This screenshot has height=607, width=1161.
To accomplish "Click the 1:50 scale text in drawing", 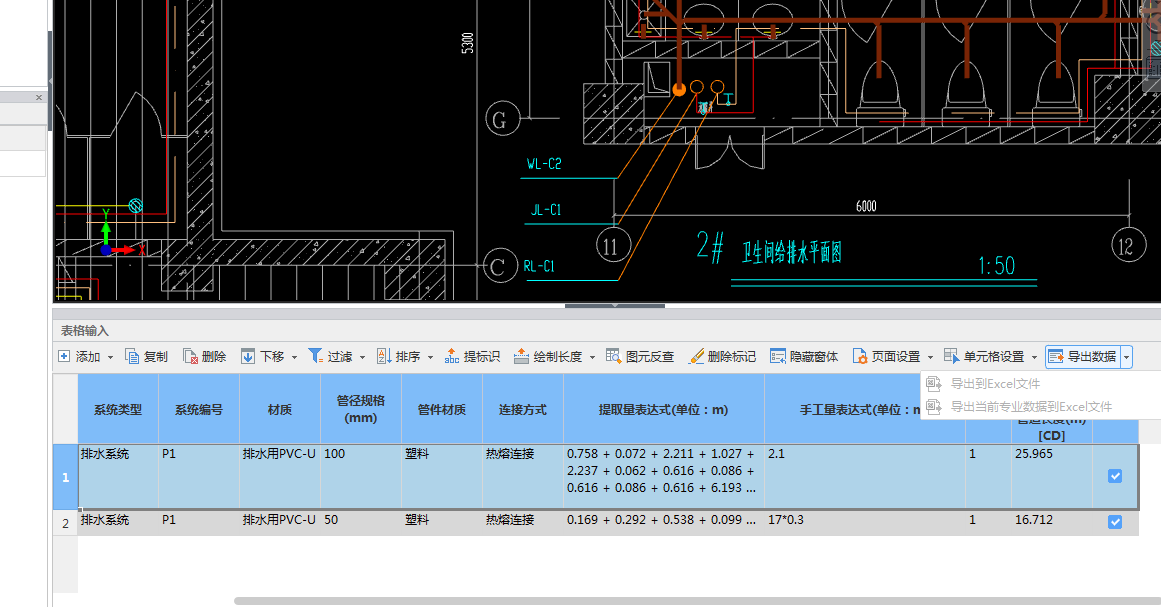I will (x=996, y=265).
